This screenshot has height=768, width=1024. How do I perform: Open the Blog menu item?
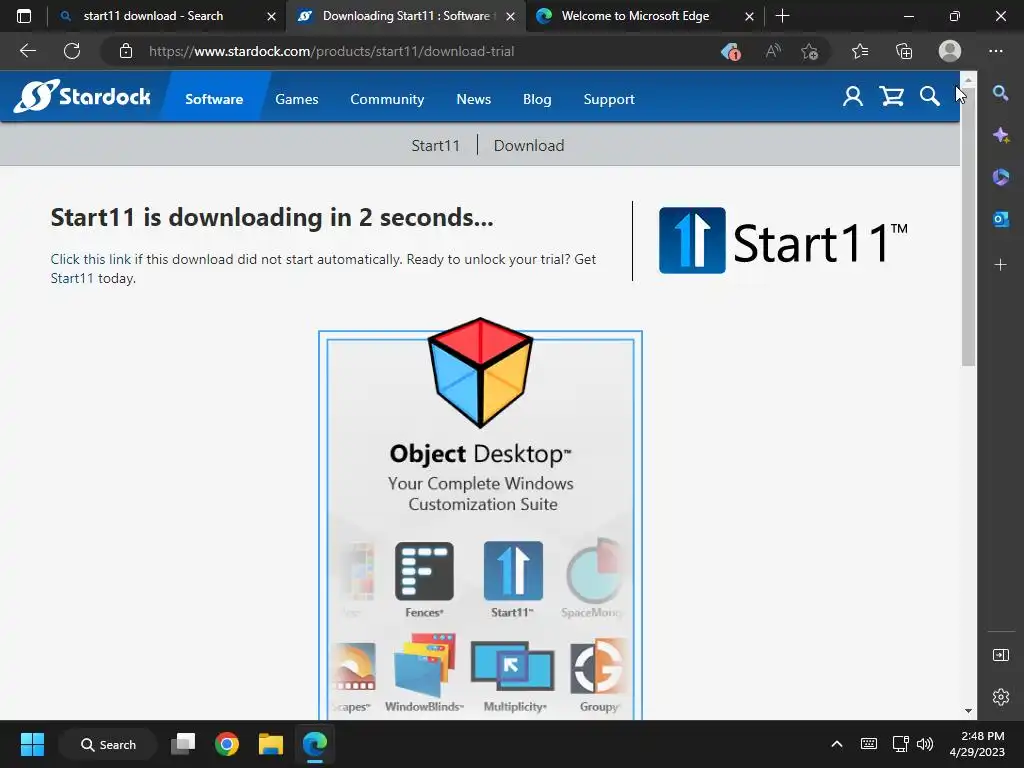coord(537,99)
